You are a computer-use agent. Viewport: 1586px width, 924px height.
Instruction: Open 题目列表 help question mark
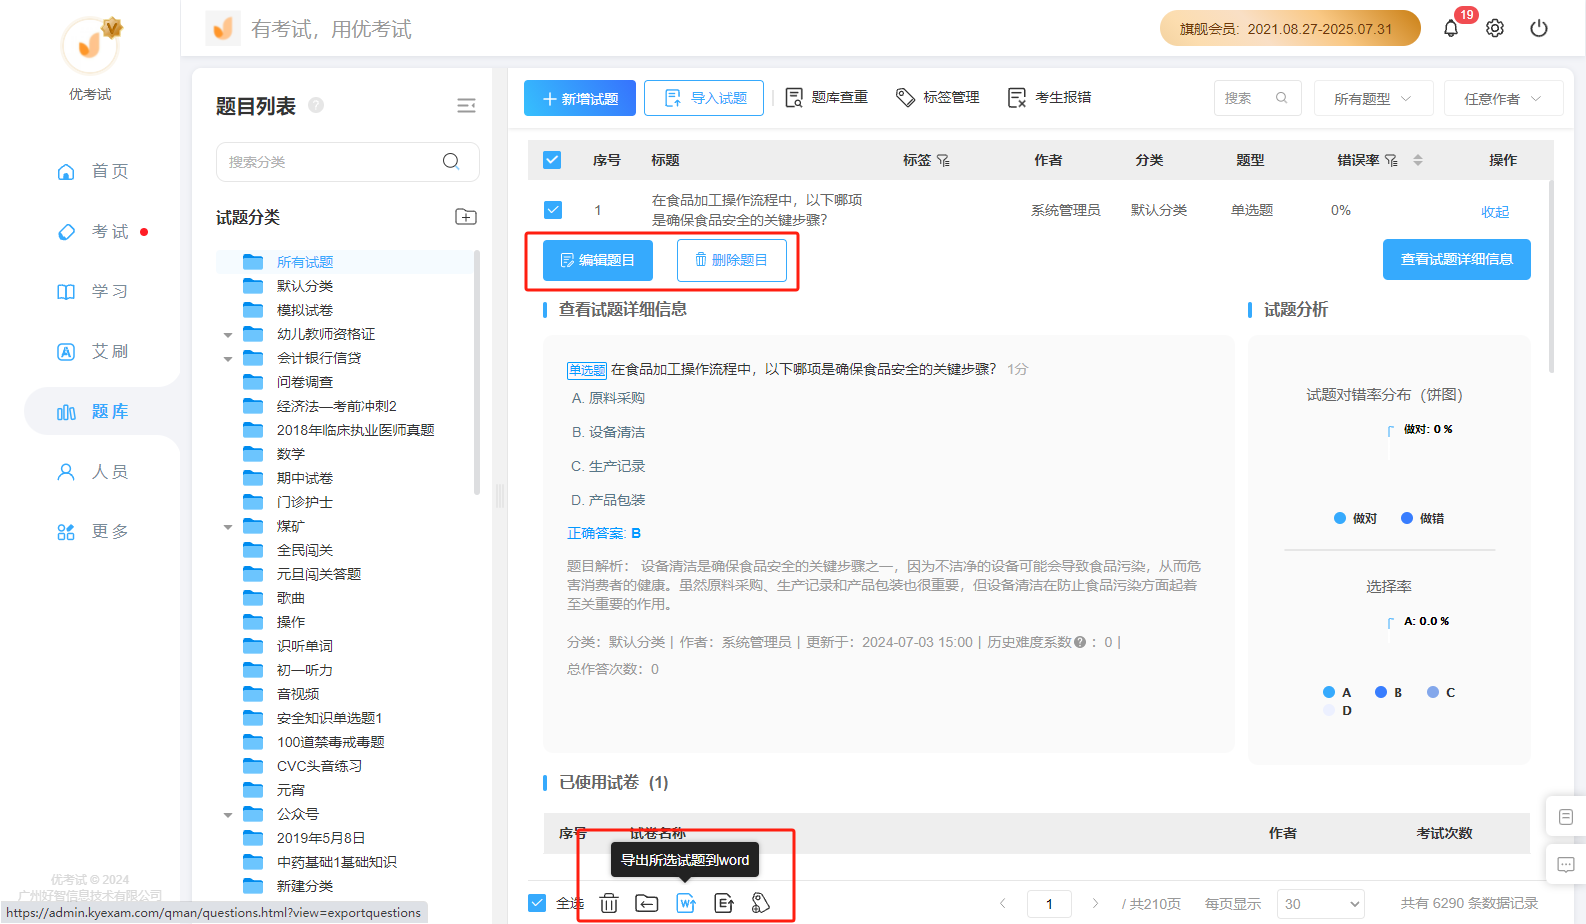click(x=316, y=105)
